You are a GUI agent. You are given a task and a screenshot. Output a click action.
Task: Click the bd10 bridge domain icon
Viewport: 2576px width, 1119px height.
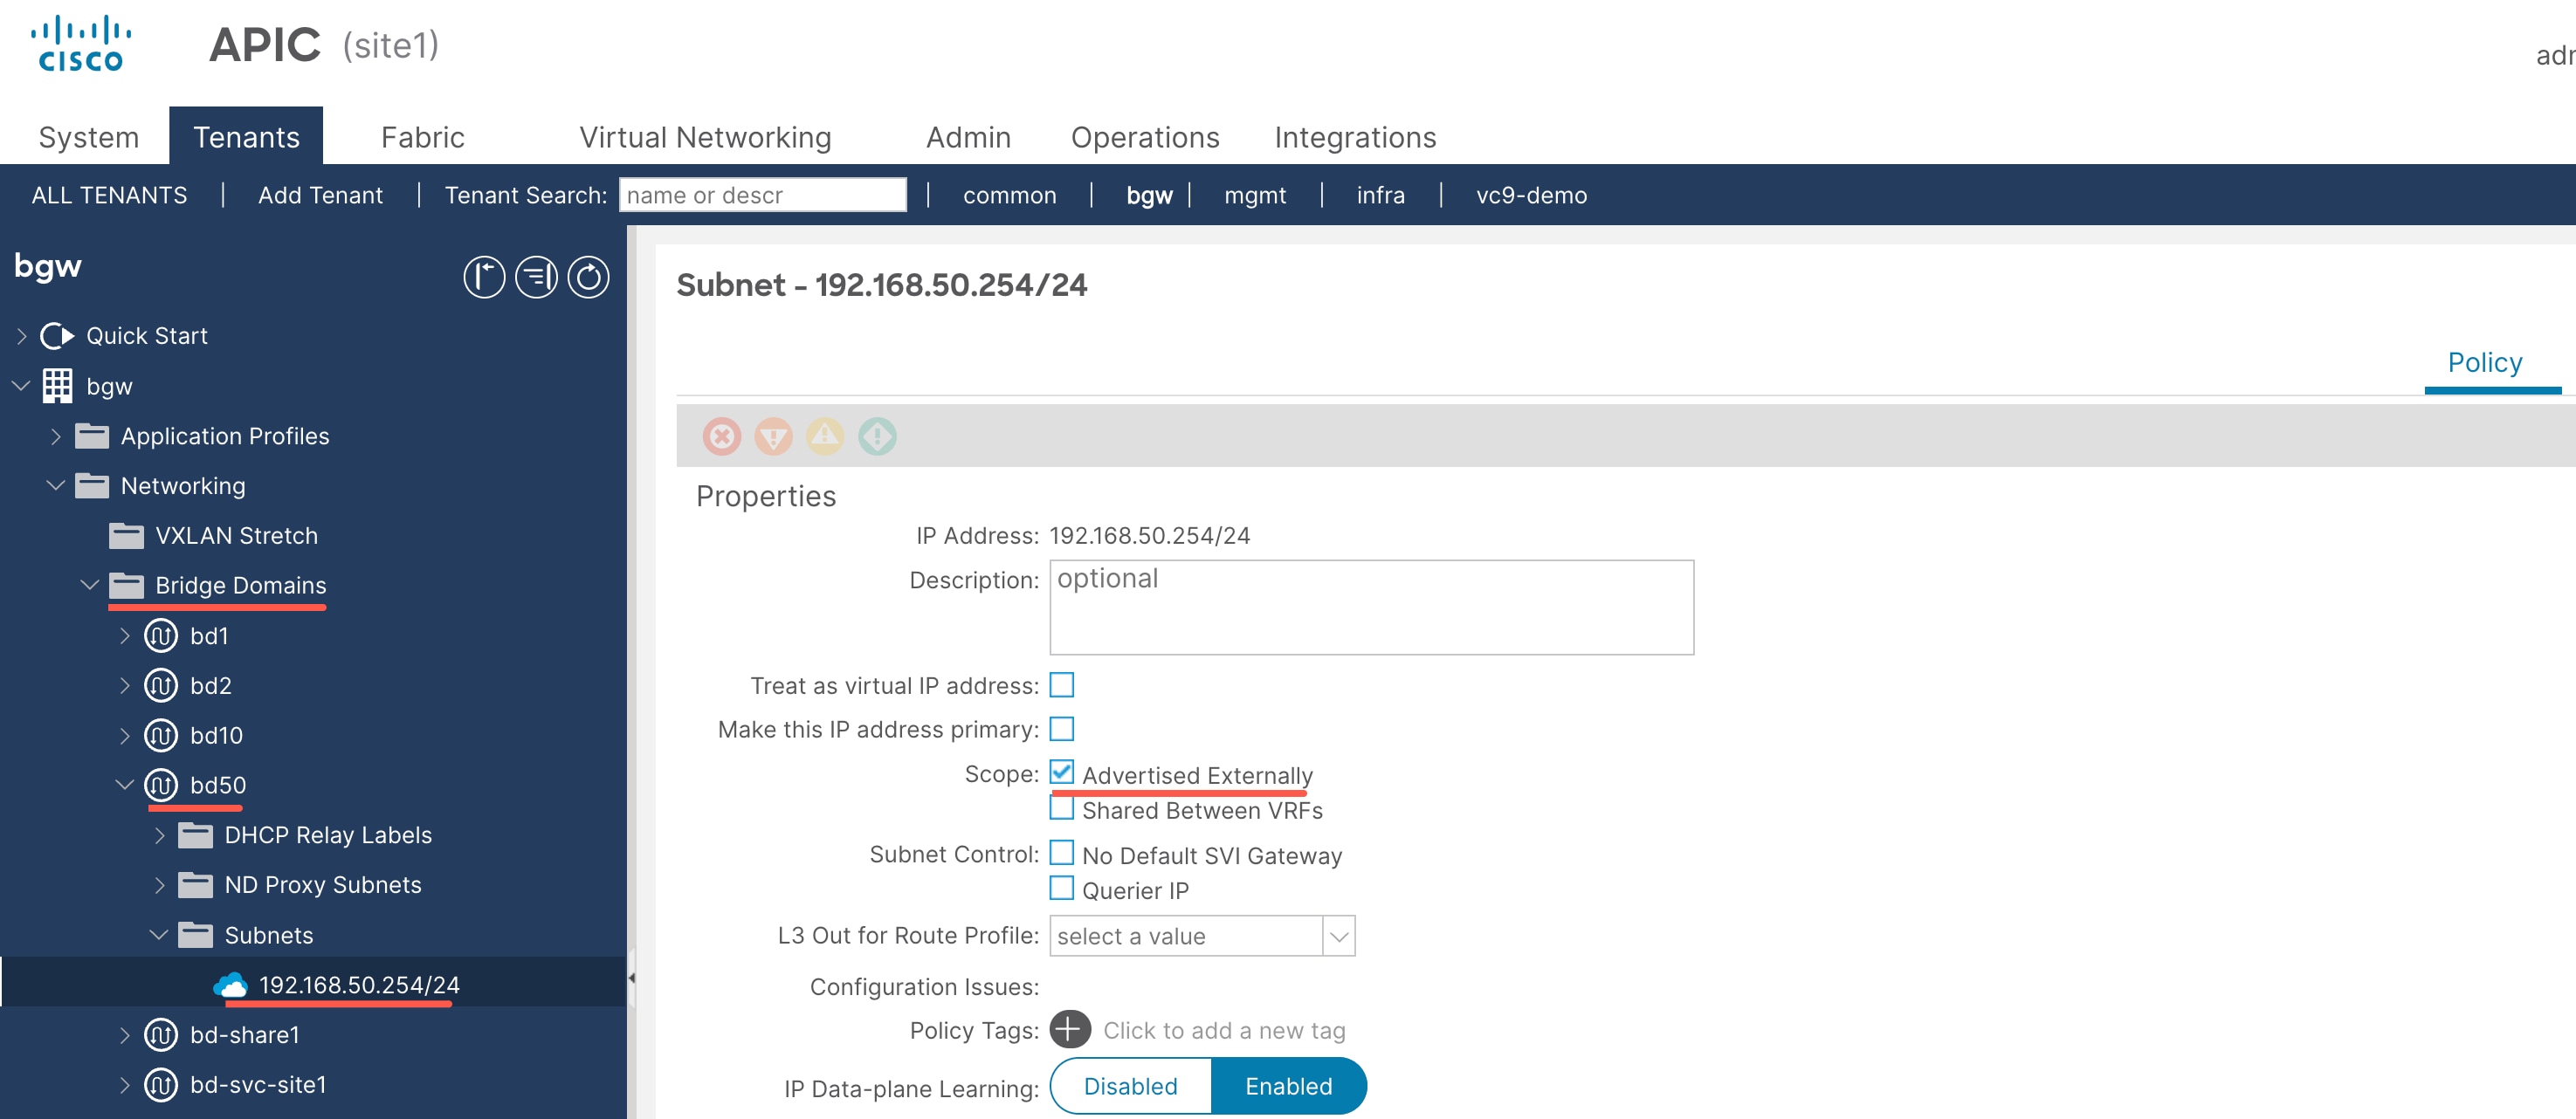(x=161, y=736)
